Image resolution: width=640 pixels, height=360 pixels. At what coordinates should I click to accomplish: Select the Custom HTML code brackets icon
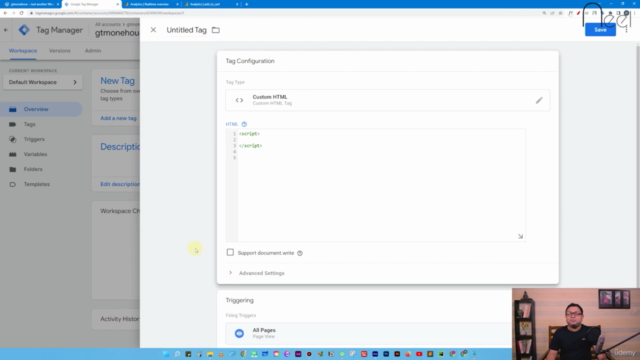tap(239, 100)
